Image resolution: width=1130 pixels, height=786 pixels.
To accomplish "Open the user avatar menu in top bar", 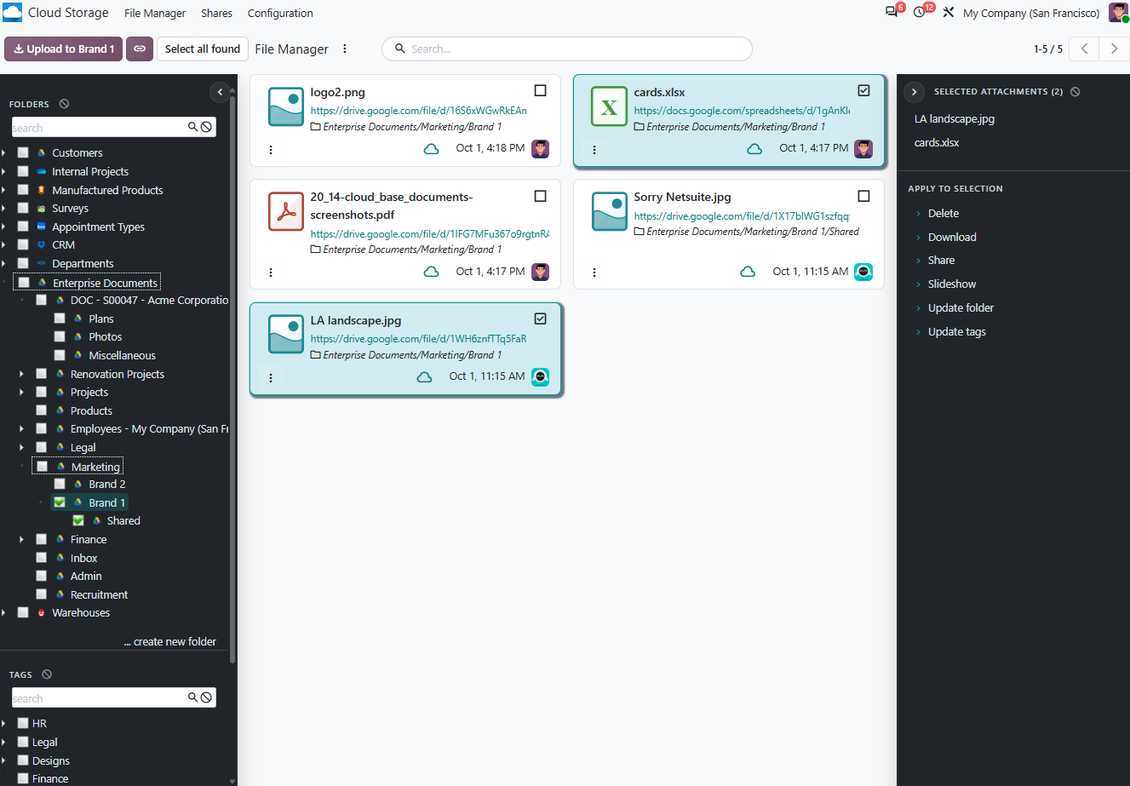I will pos(1118,12).
